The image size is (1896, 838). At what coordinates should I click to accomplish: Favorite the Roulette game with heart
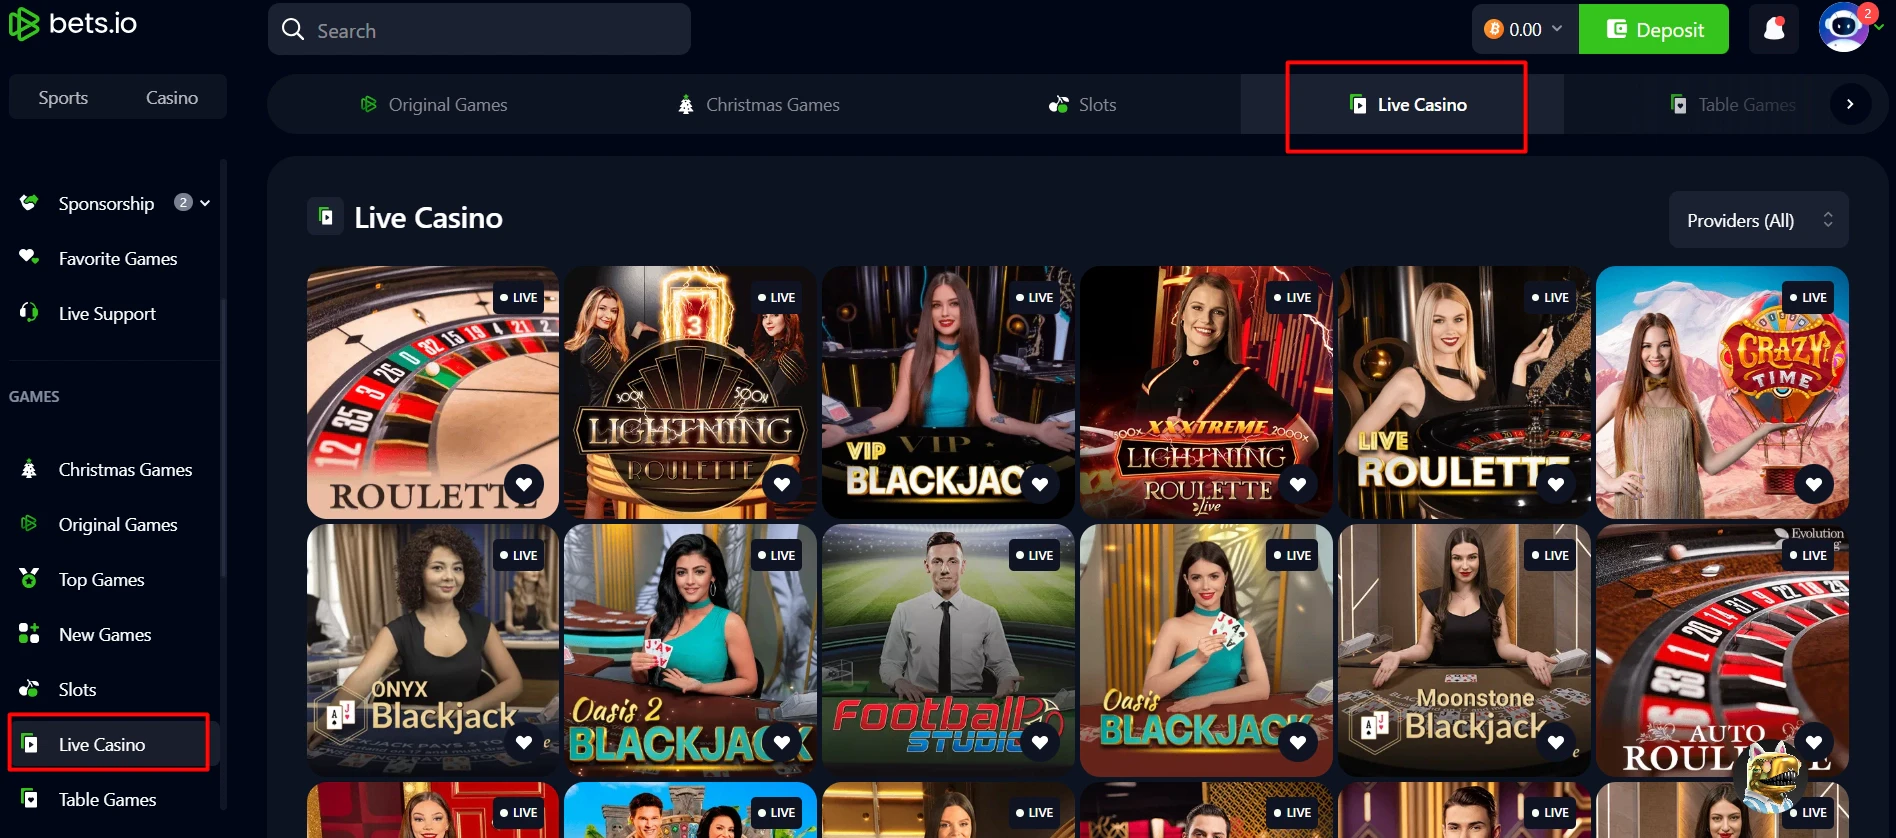click(524, 484)
